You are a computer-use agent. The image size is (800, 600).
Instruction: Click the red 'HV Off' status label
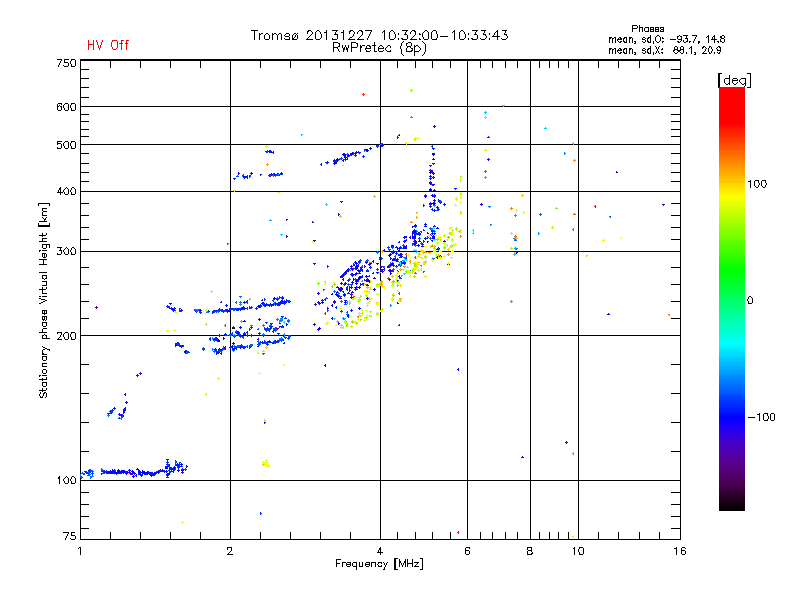pyautogui.click(x=108, y=45)
